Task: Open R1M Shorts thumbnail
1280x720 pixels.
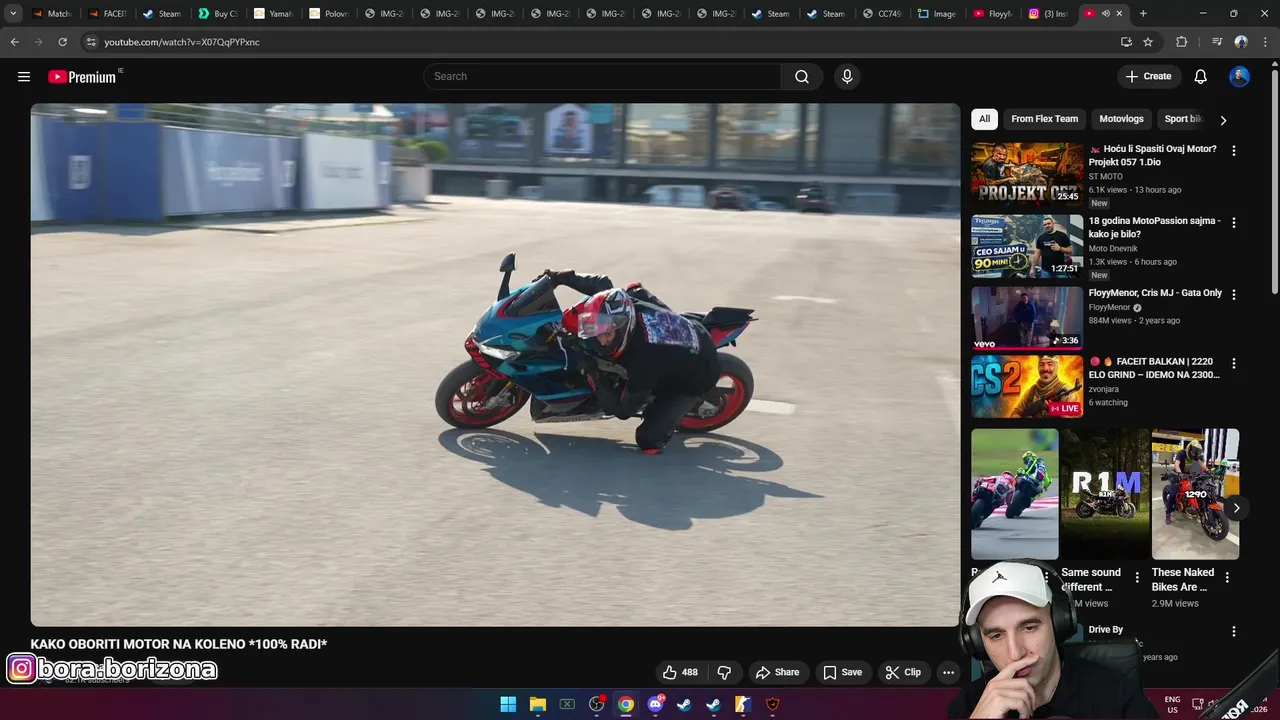Action: coord(1105,494)
